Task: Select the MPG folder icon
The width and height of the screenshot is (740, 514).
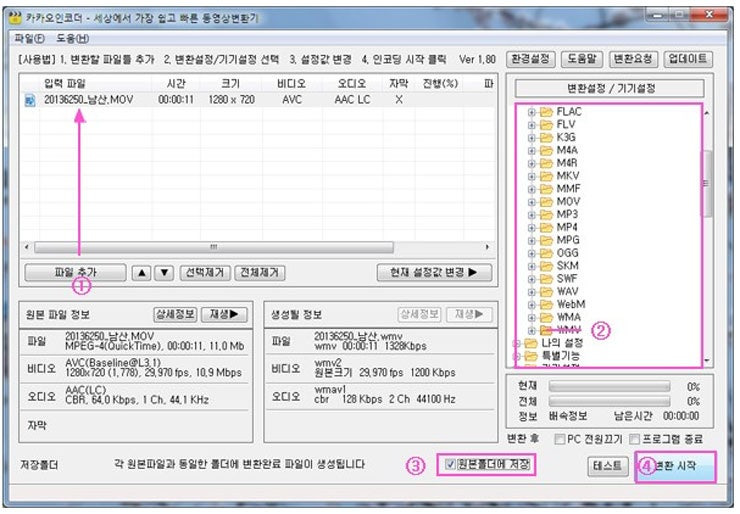Action: (x=546, y=240)
